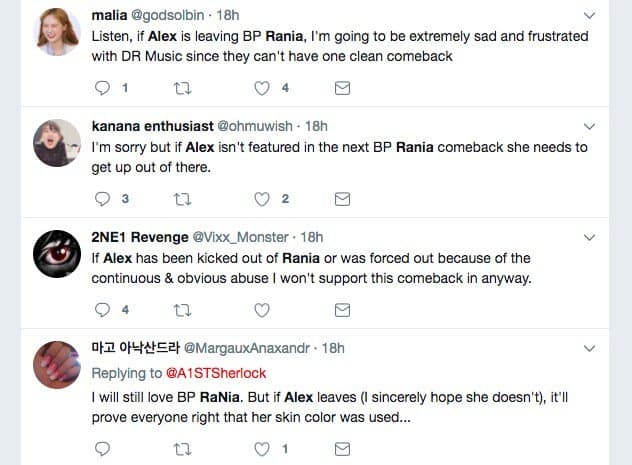Retweet malia's tweet about DR Music
This screenshot has width=632, height=465.
(x=181, y=88)
